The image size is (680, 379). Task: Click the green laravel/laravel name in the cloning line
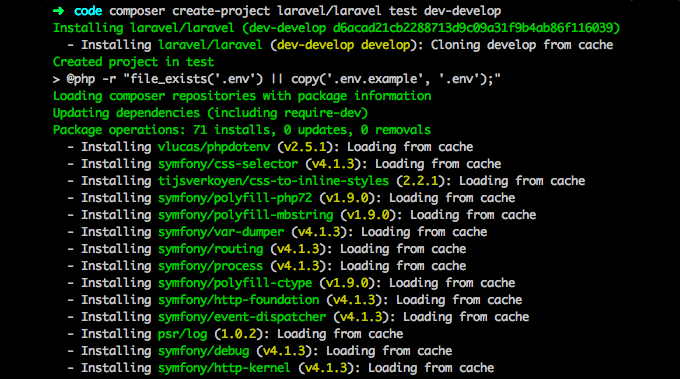(210, 45)
